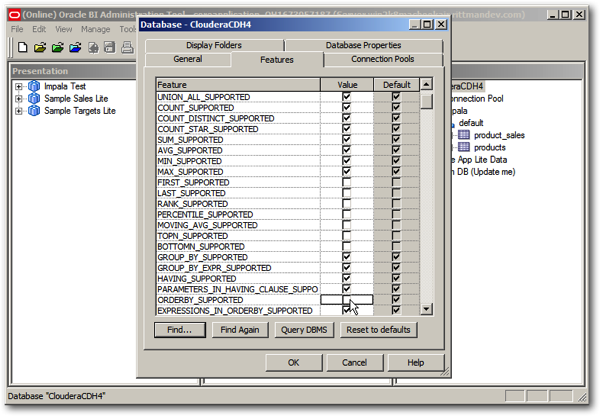Switch to the Connection Pools tab

tap(383, 59)
